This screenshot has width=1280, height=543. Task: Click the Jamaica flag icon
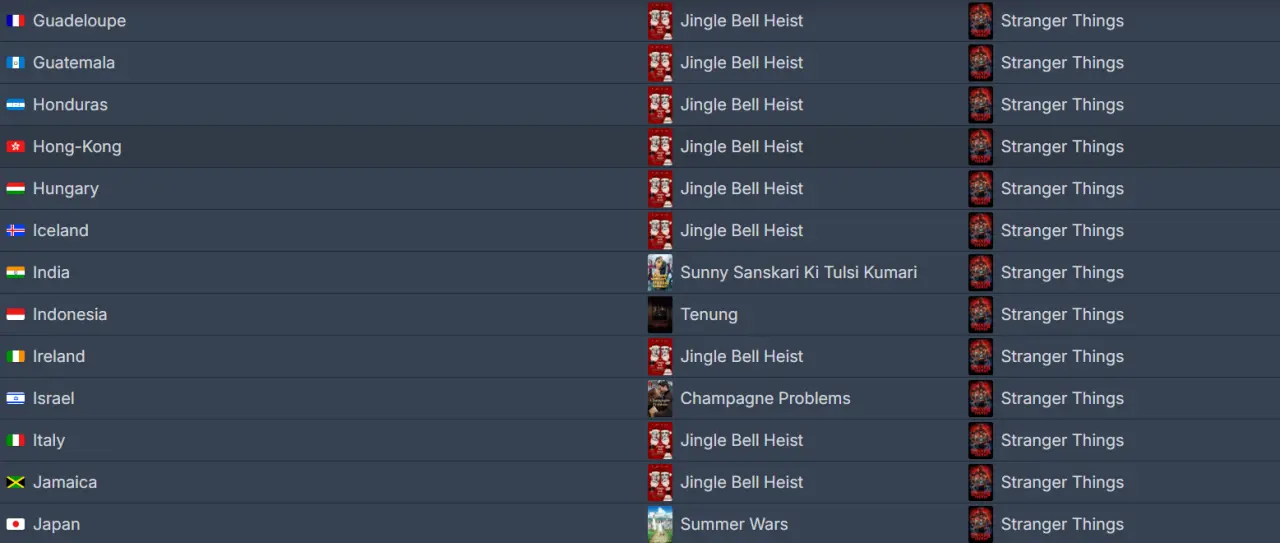(x=15, y=483)
